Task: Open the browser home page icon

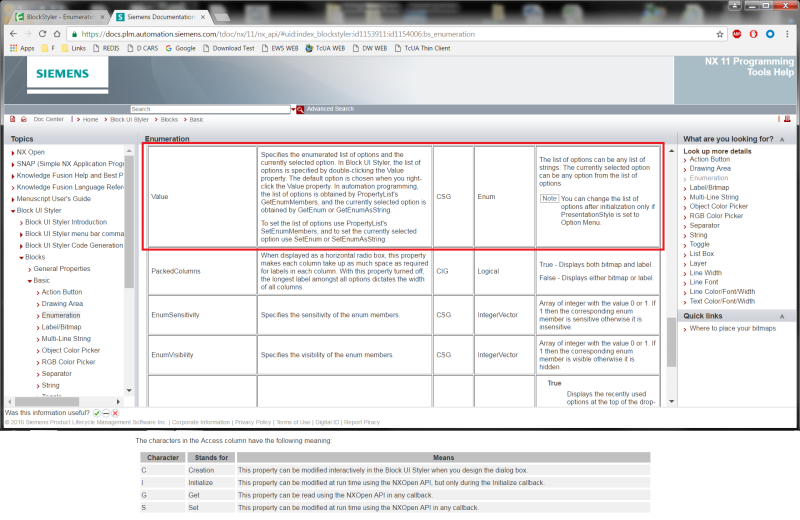Action: (x=57, y=34)
